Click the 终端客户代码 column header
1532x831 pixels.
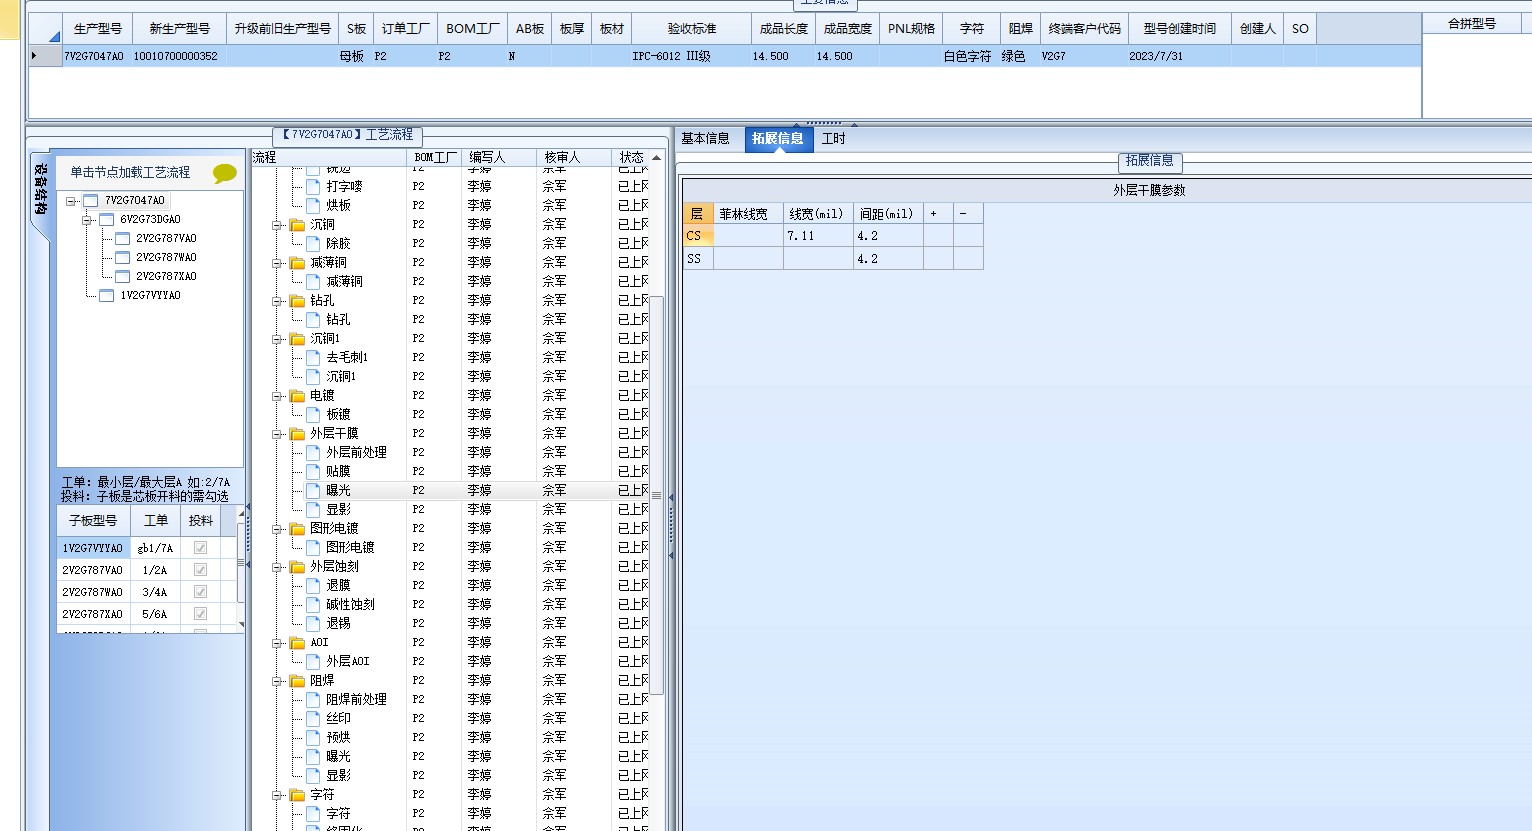click(1084, 29)
